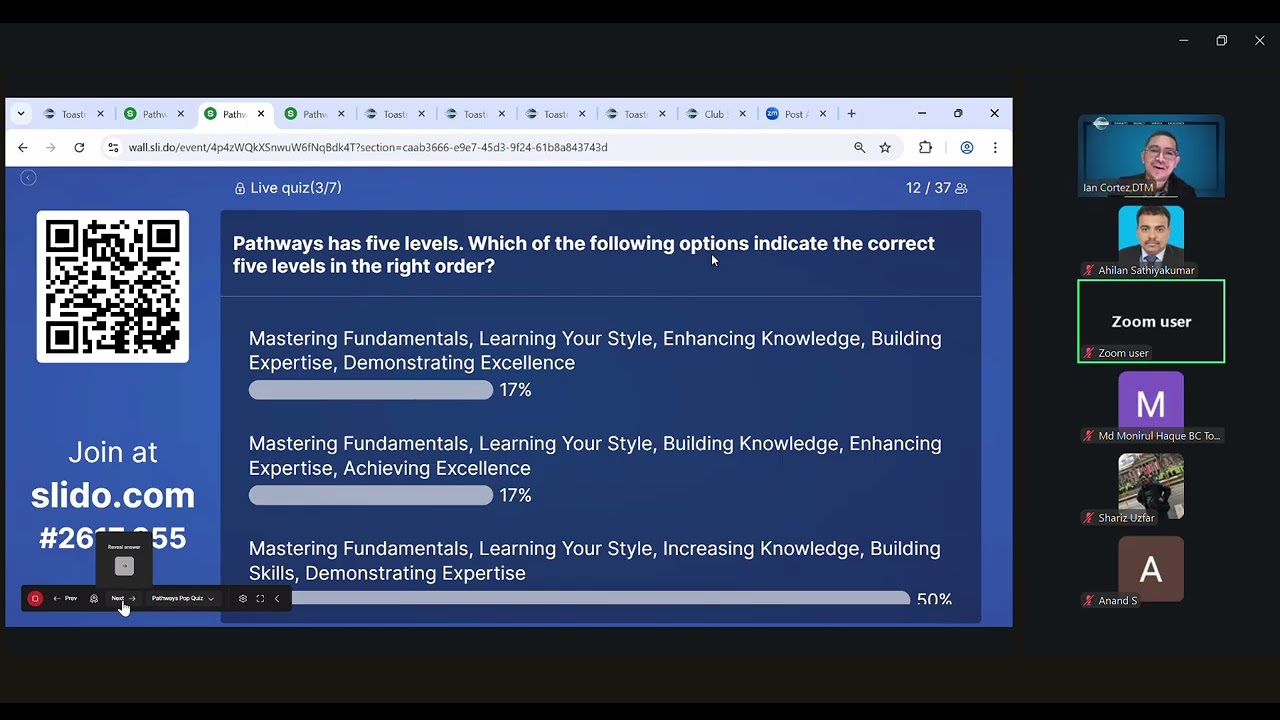
Task: Reload the Slido page
Action: click(x=79, y=147)
